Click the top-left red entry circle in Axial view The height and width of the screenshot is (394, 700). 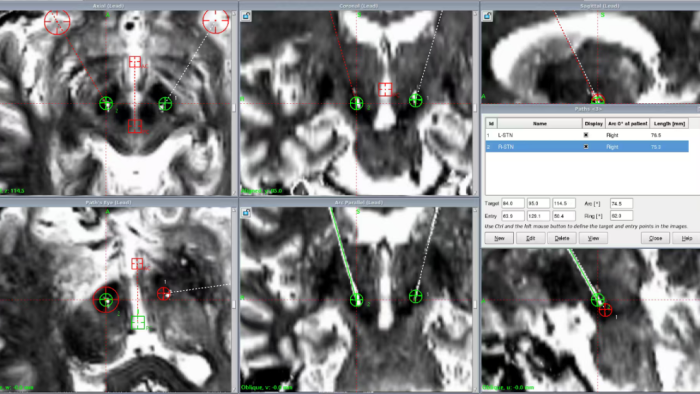57,21
